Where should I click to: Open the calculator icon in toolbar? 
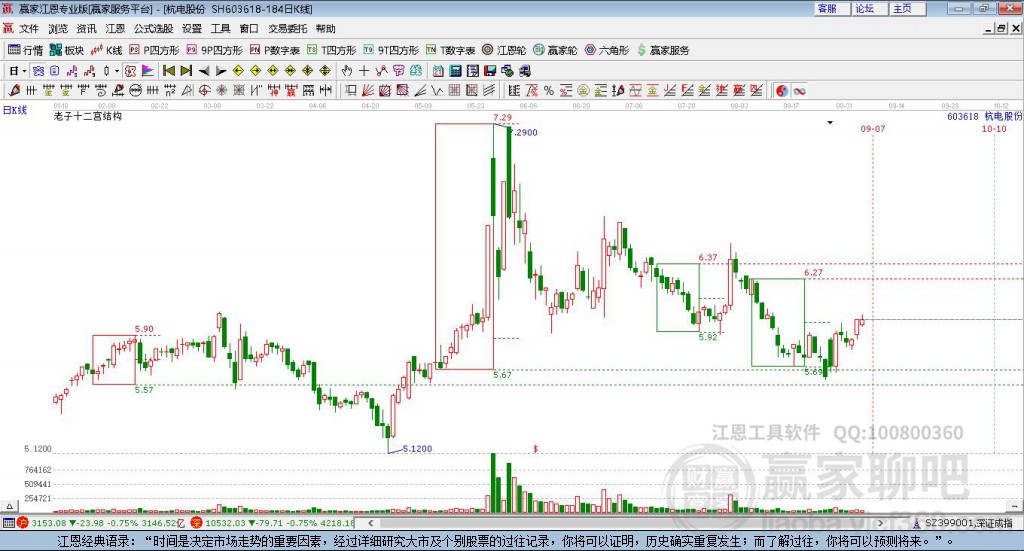coord(455,71)
